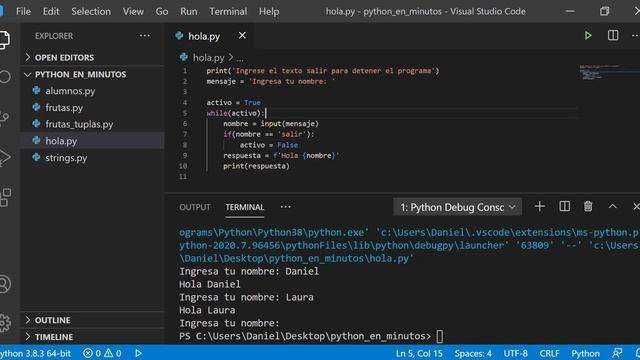Image resolution: width=640 pixels, height=360 pixels.
Task: Open panel overflow ellipsis next to TERMINAL
Action: coord(285,207)
